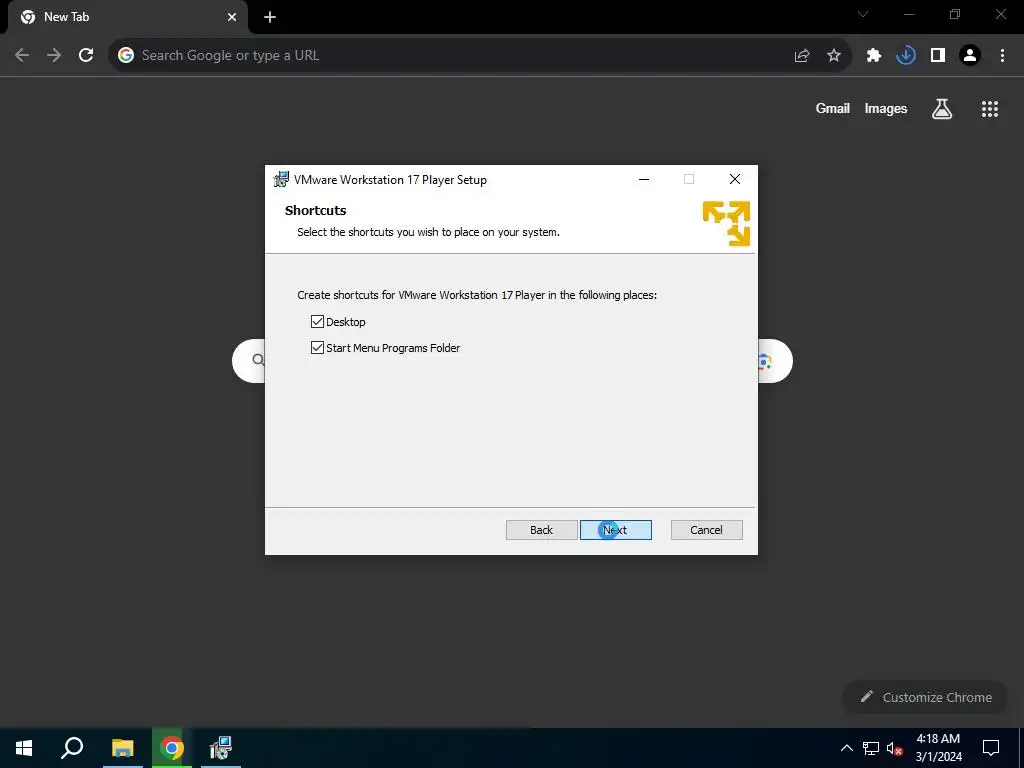This screenshot has width=1024, height=768.
Task: Open Chrome tab search chevron
Action: click(863, 14)
